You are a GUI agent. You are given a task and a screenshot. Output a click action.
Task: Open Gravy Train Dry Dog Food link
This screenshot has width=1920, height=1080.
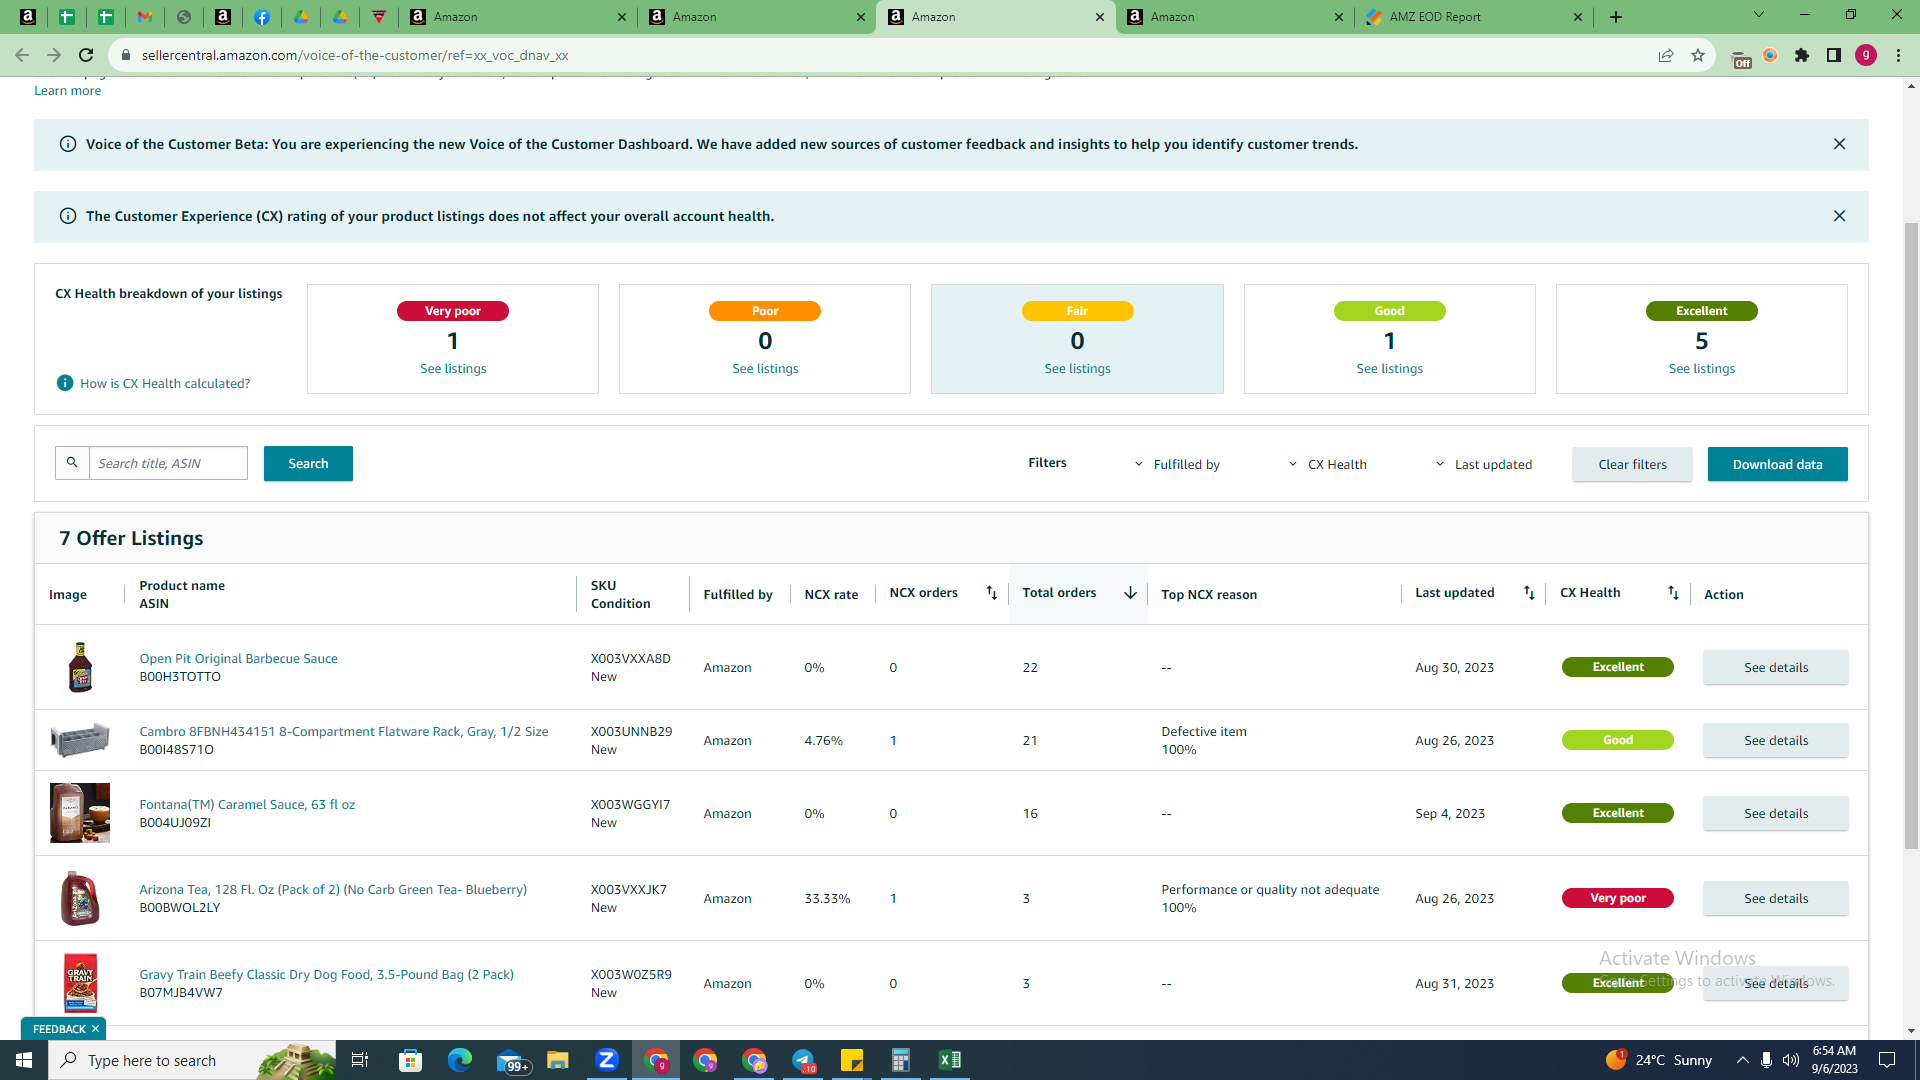tap(326, 975)
